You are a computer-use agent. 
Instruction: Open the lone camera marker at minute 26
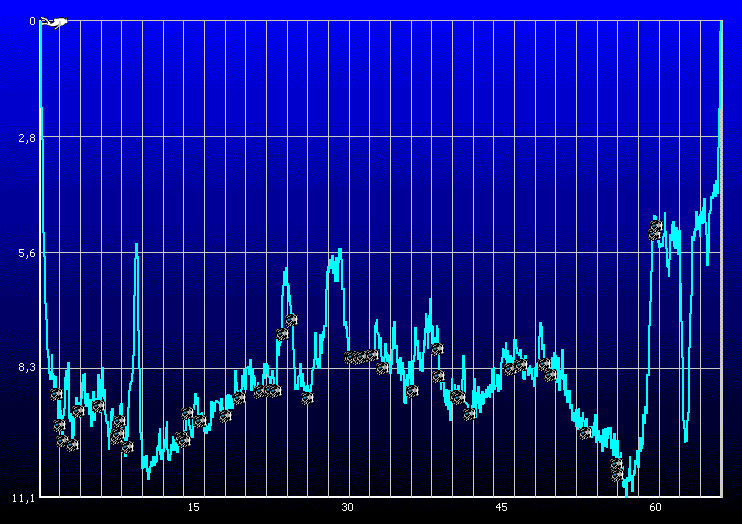[x=307, y=398]
